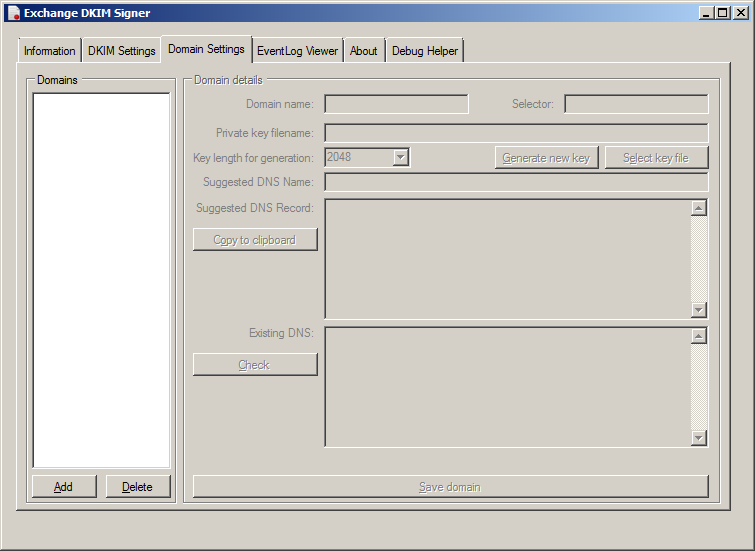
Task: Open the Key length for generation dropdown
Action: click(x=401, y=157)
